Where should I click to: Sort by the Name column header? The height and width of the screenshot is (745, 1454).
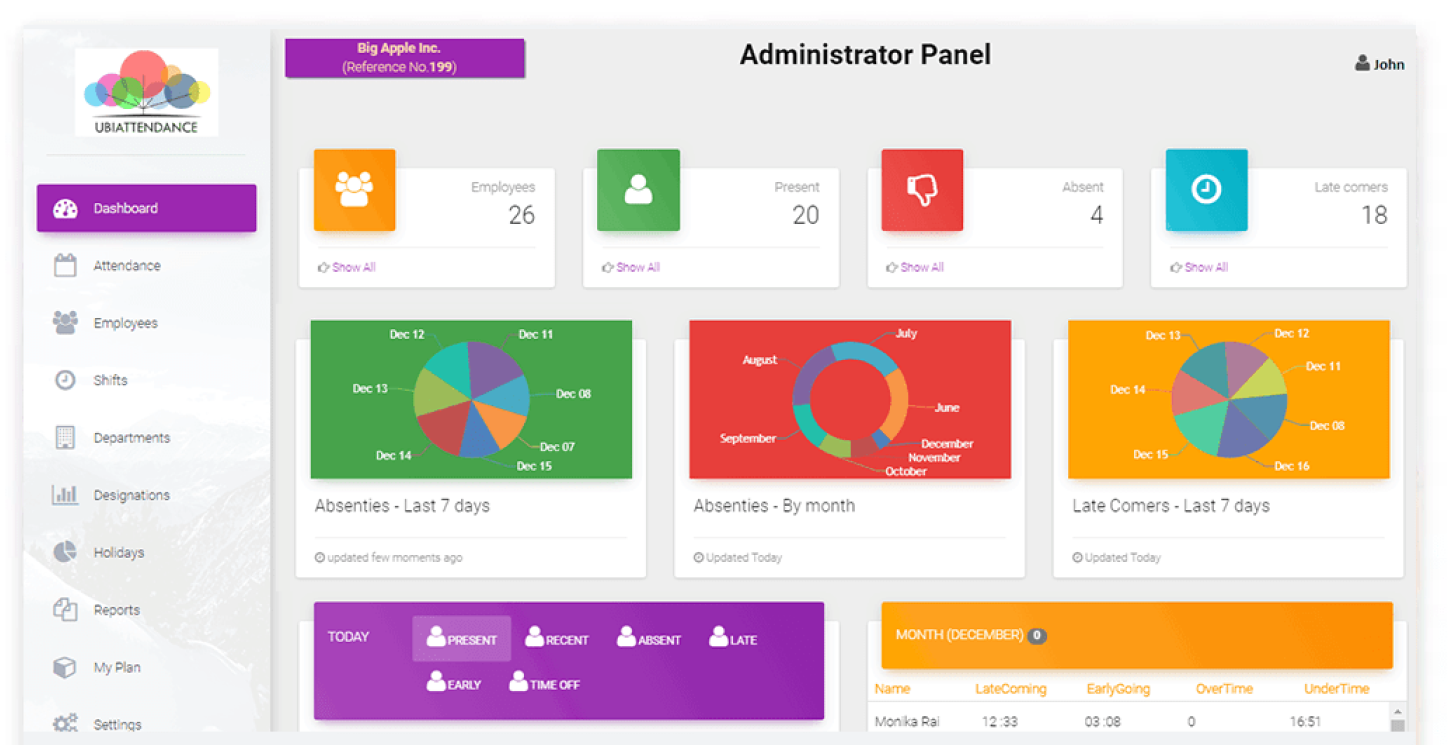click(x=893, y=689)
